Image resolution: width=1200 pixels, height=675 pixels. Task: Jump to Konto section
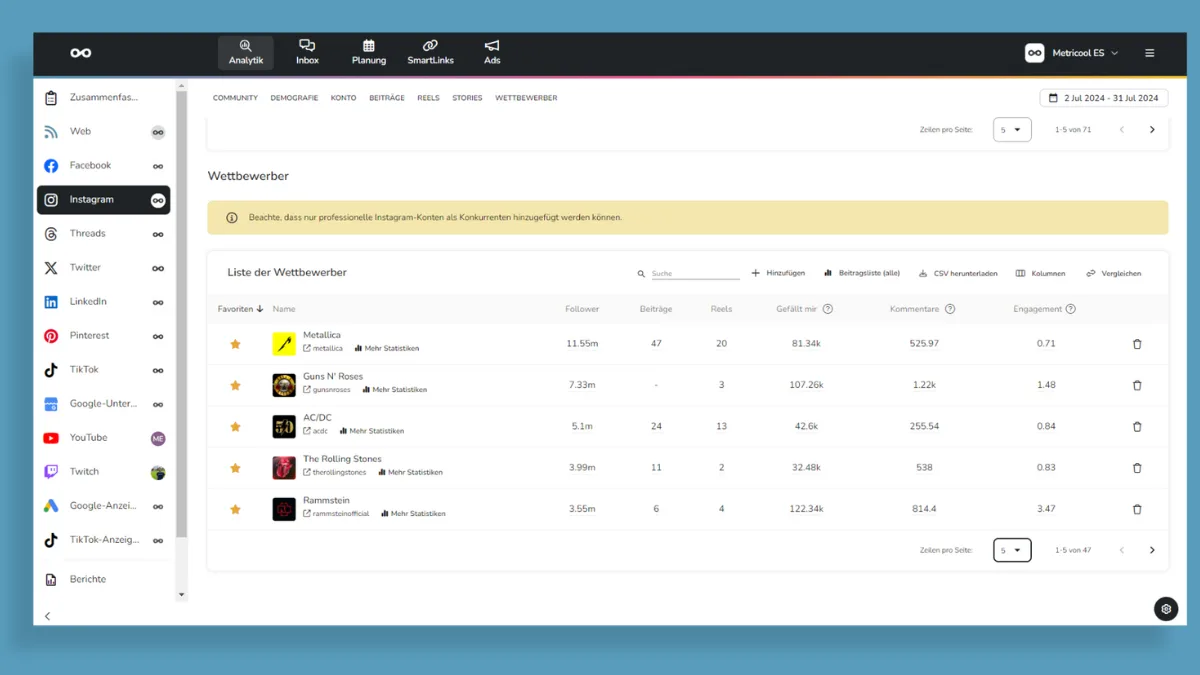[x=343, y=98]
